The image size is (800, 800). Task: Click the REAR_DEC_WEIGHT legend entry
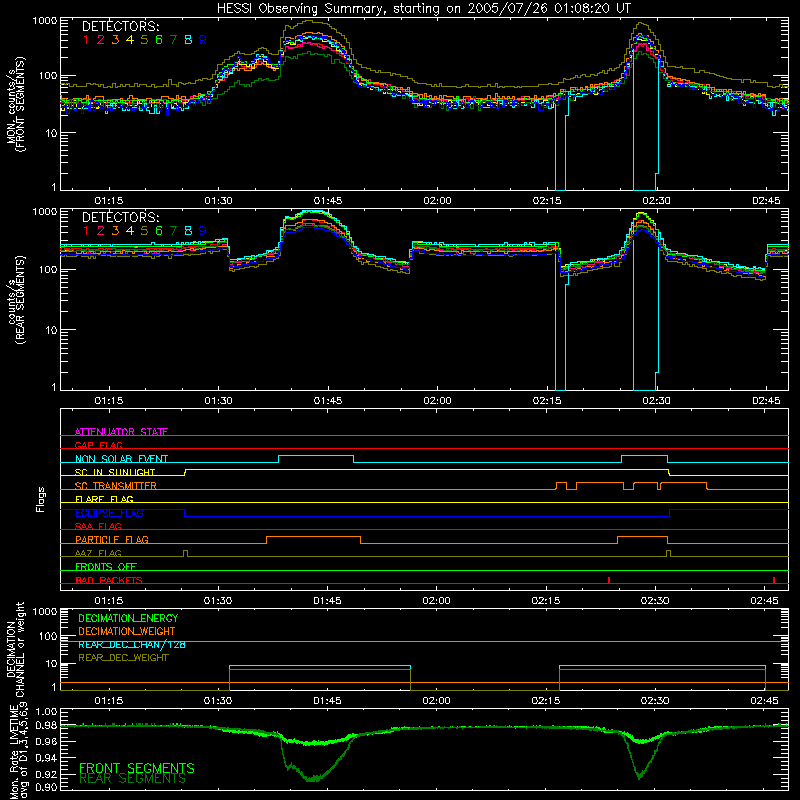[123, 658]
